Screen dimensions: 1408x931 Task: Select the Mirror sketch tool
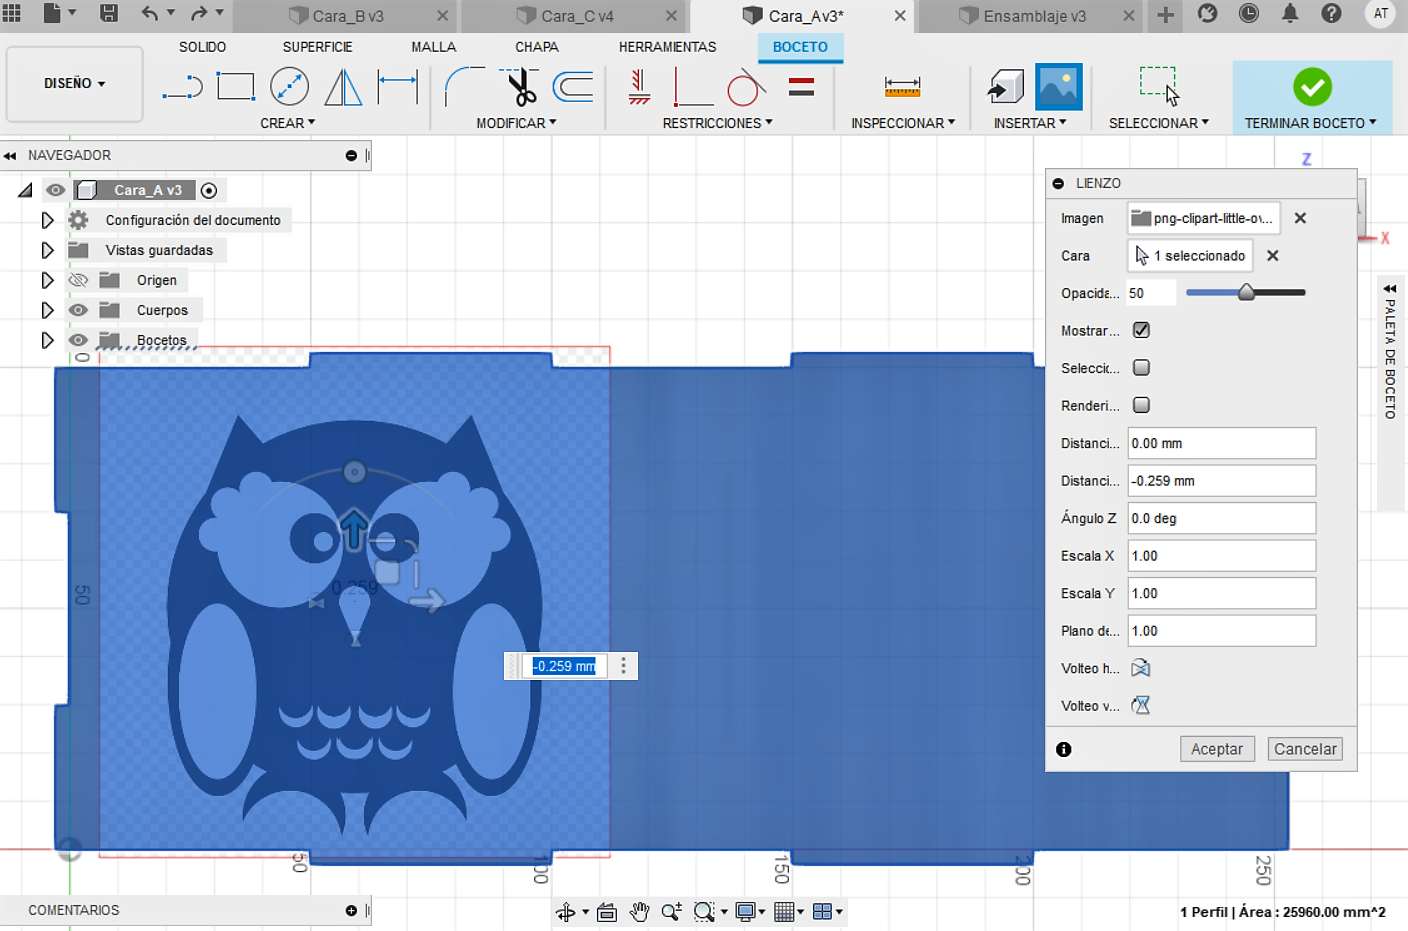(343, 87)
